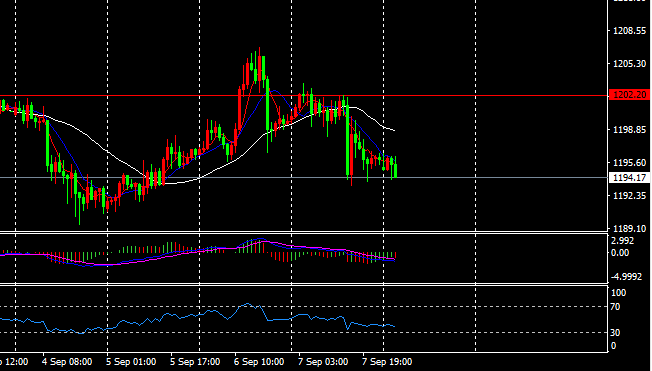Click the 5 Sep 17:00 time label
The image size is (652, 371).
[195, 362]
